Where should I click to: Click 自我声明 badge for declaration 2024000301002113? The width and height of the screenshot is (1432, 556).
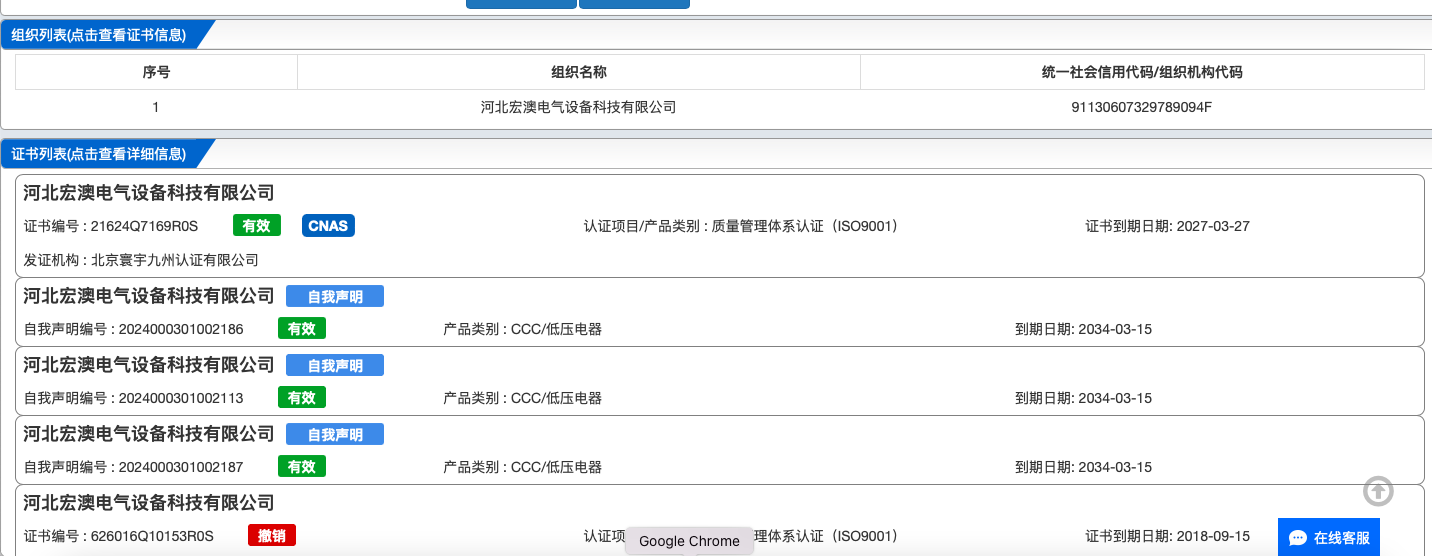(335, 365)
